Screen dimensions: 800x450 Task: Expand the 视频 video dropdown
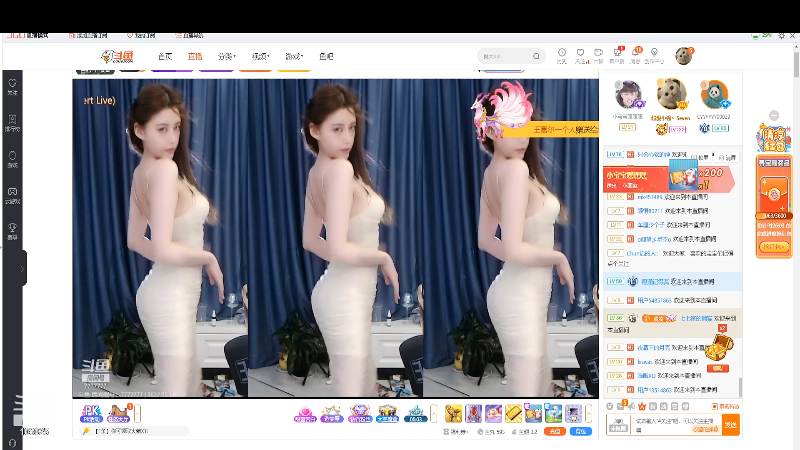tap(260, 56)
